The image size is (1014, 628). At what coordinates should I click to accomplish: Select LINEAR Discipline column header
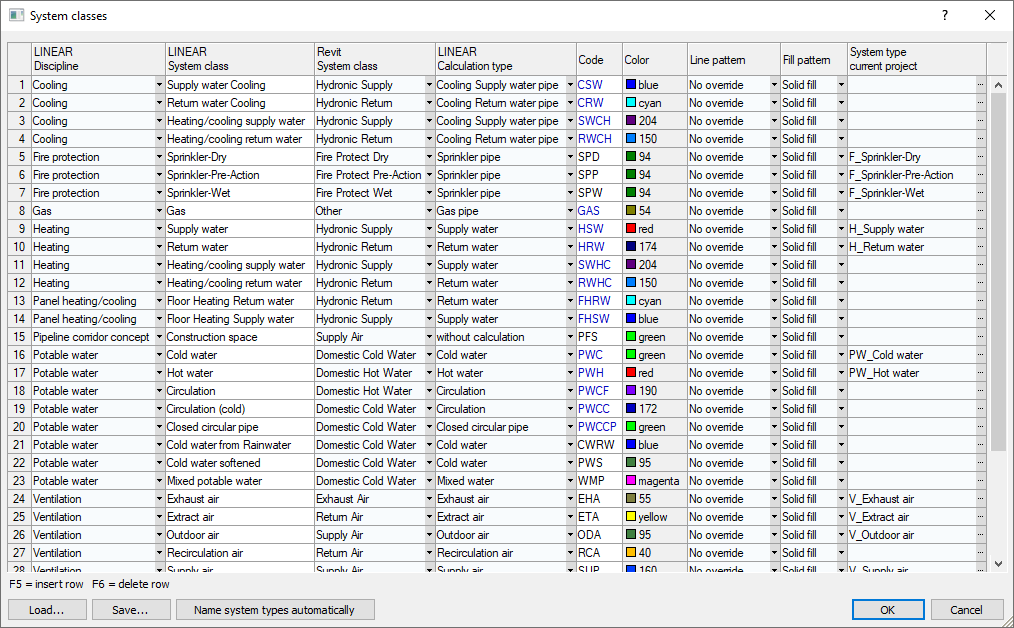[98, 59]
